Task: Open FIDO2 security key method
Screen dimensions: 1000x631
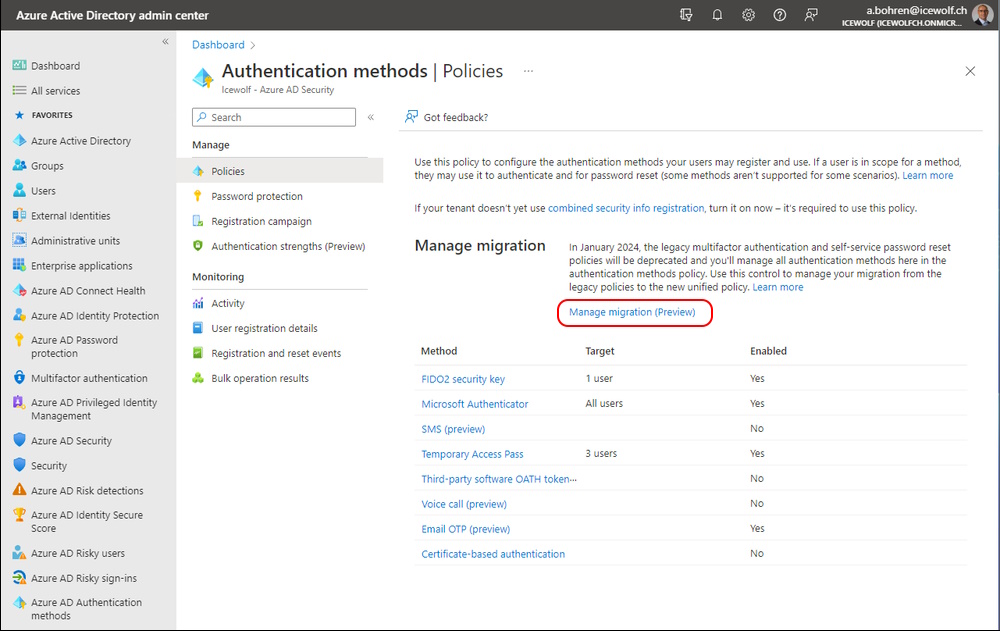Action: (x=463, y=379)
